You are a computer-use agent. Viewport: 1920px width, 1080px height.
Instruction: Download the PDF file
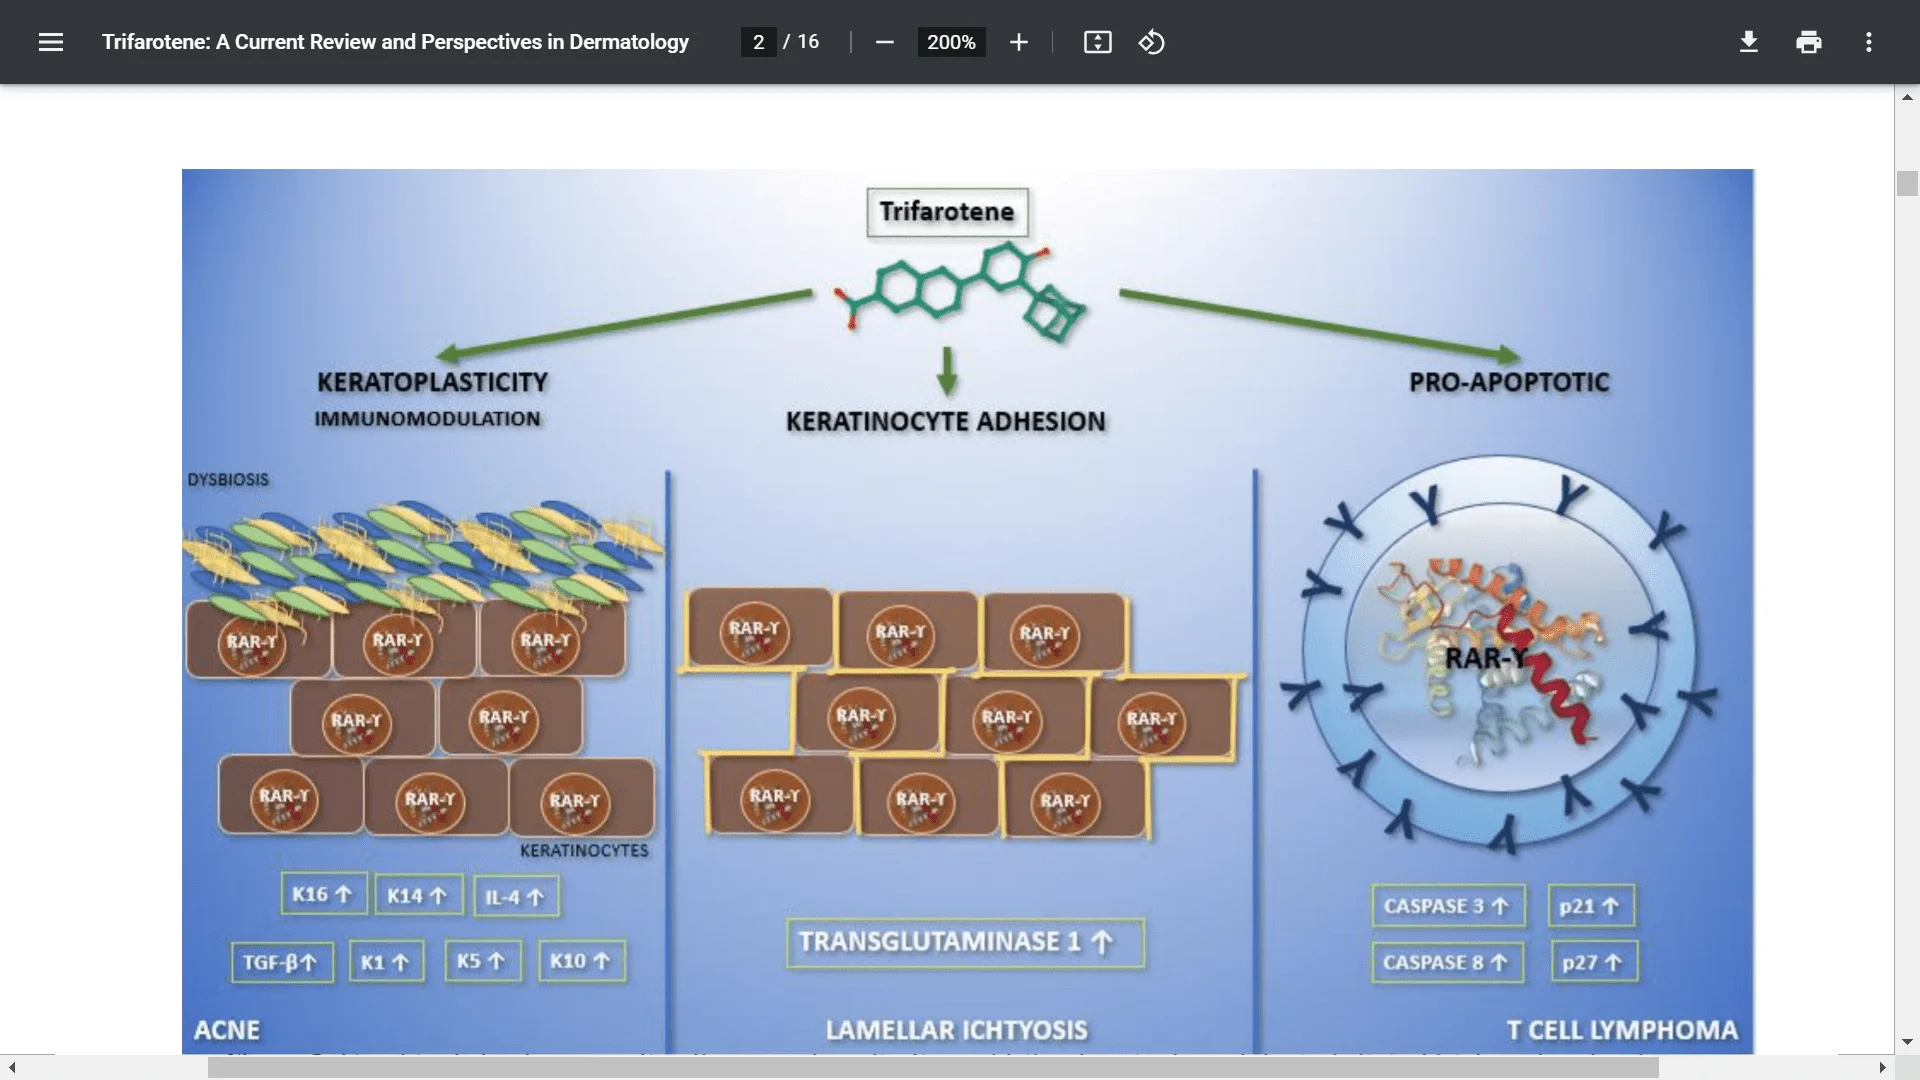pyautogui.click(x=1748, y=42)
